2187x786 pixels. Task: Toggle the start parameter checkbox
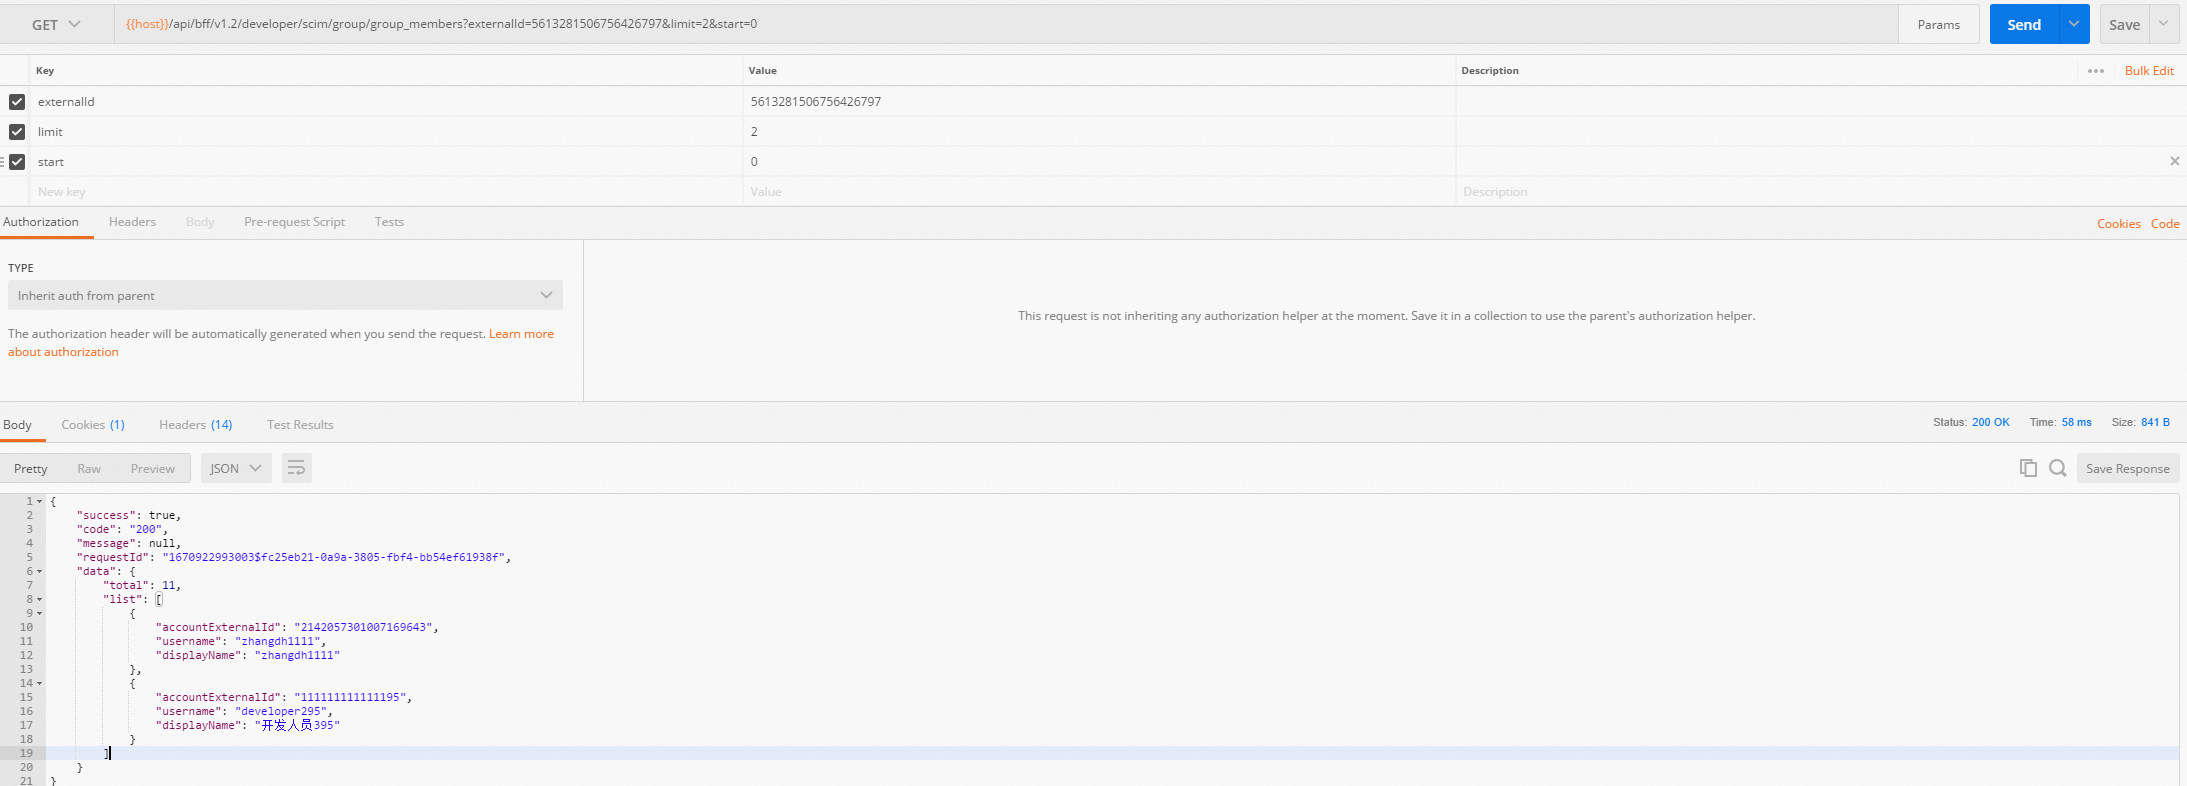tap(17, 162)
